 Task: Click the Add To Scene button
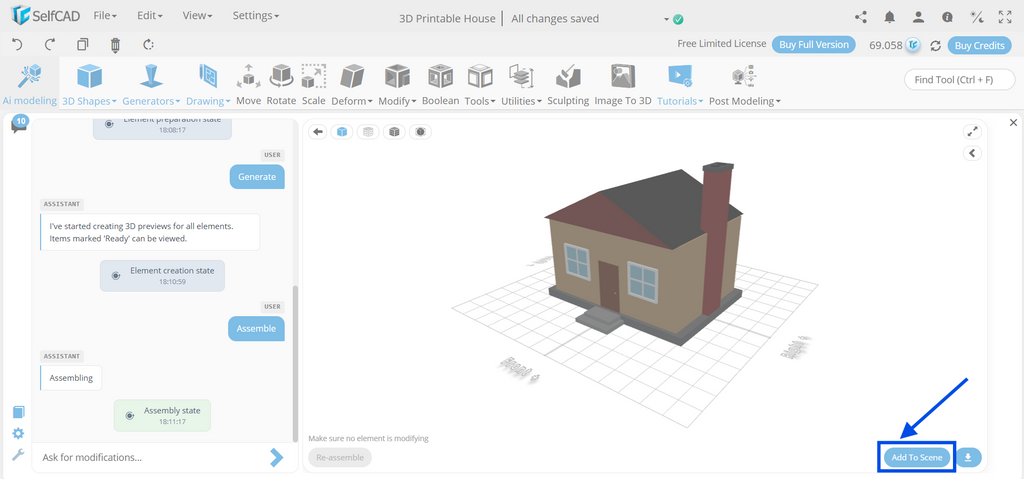click(917, 457)
